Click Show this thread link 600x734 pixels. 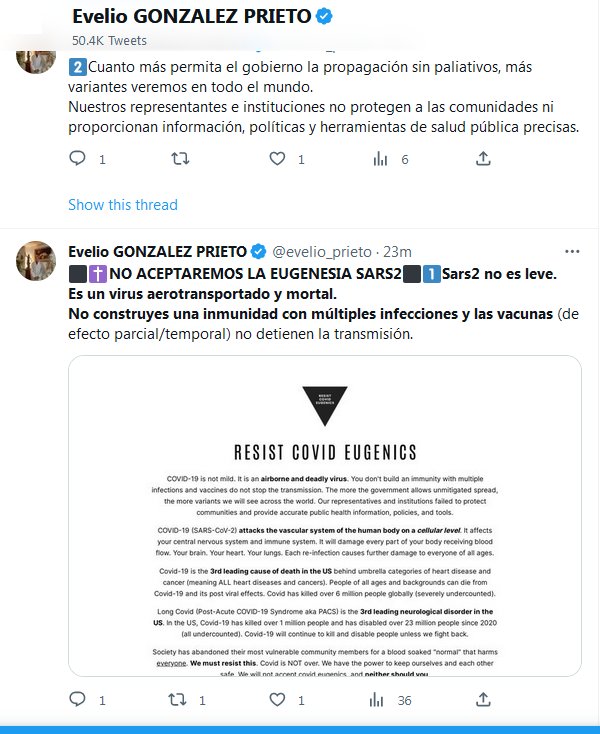123,205
